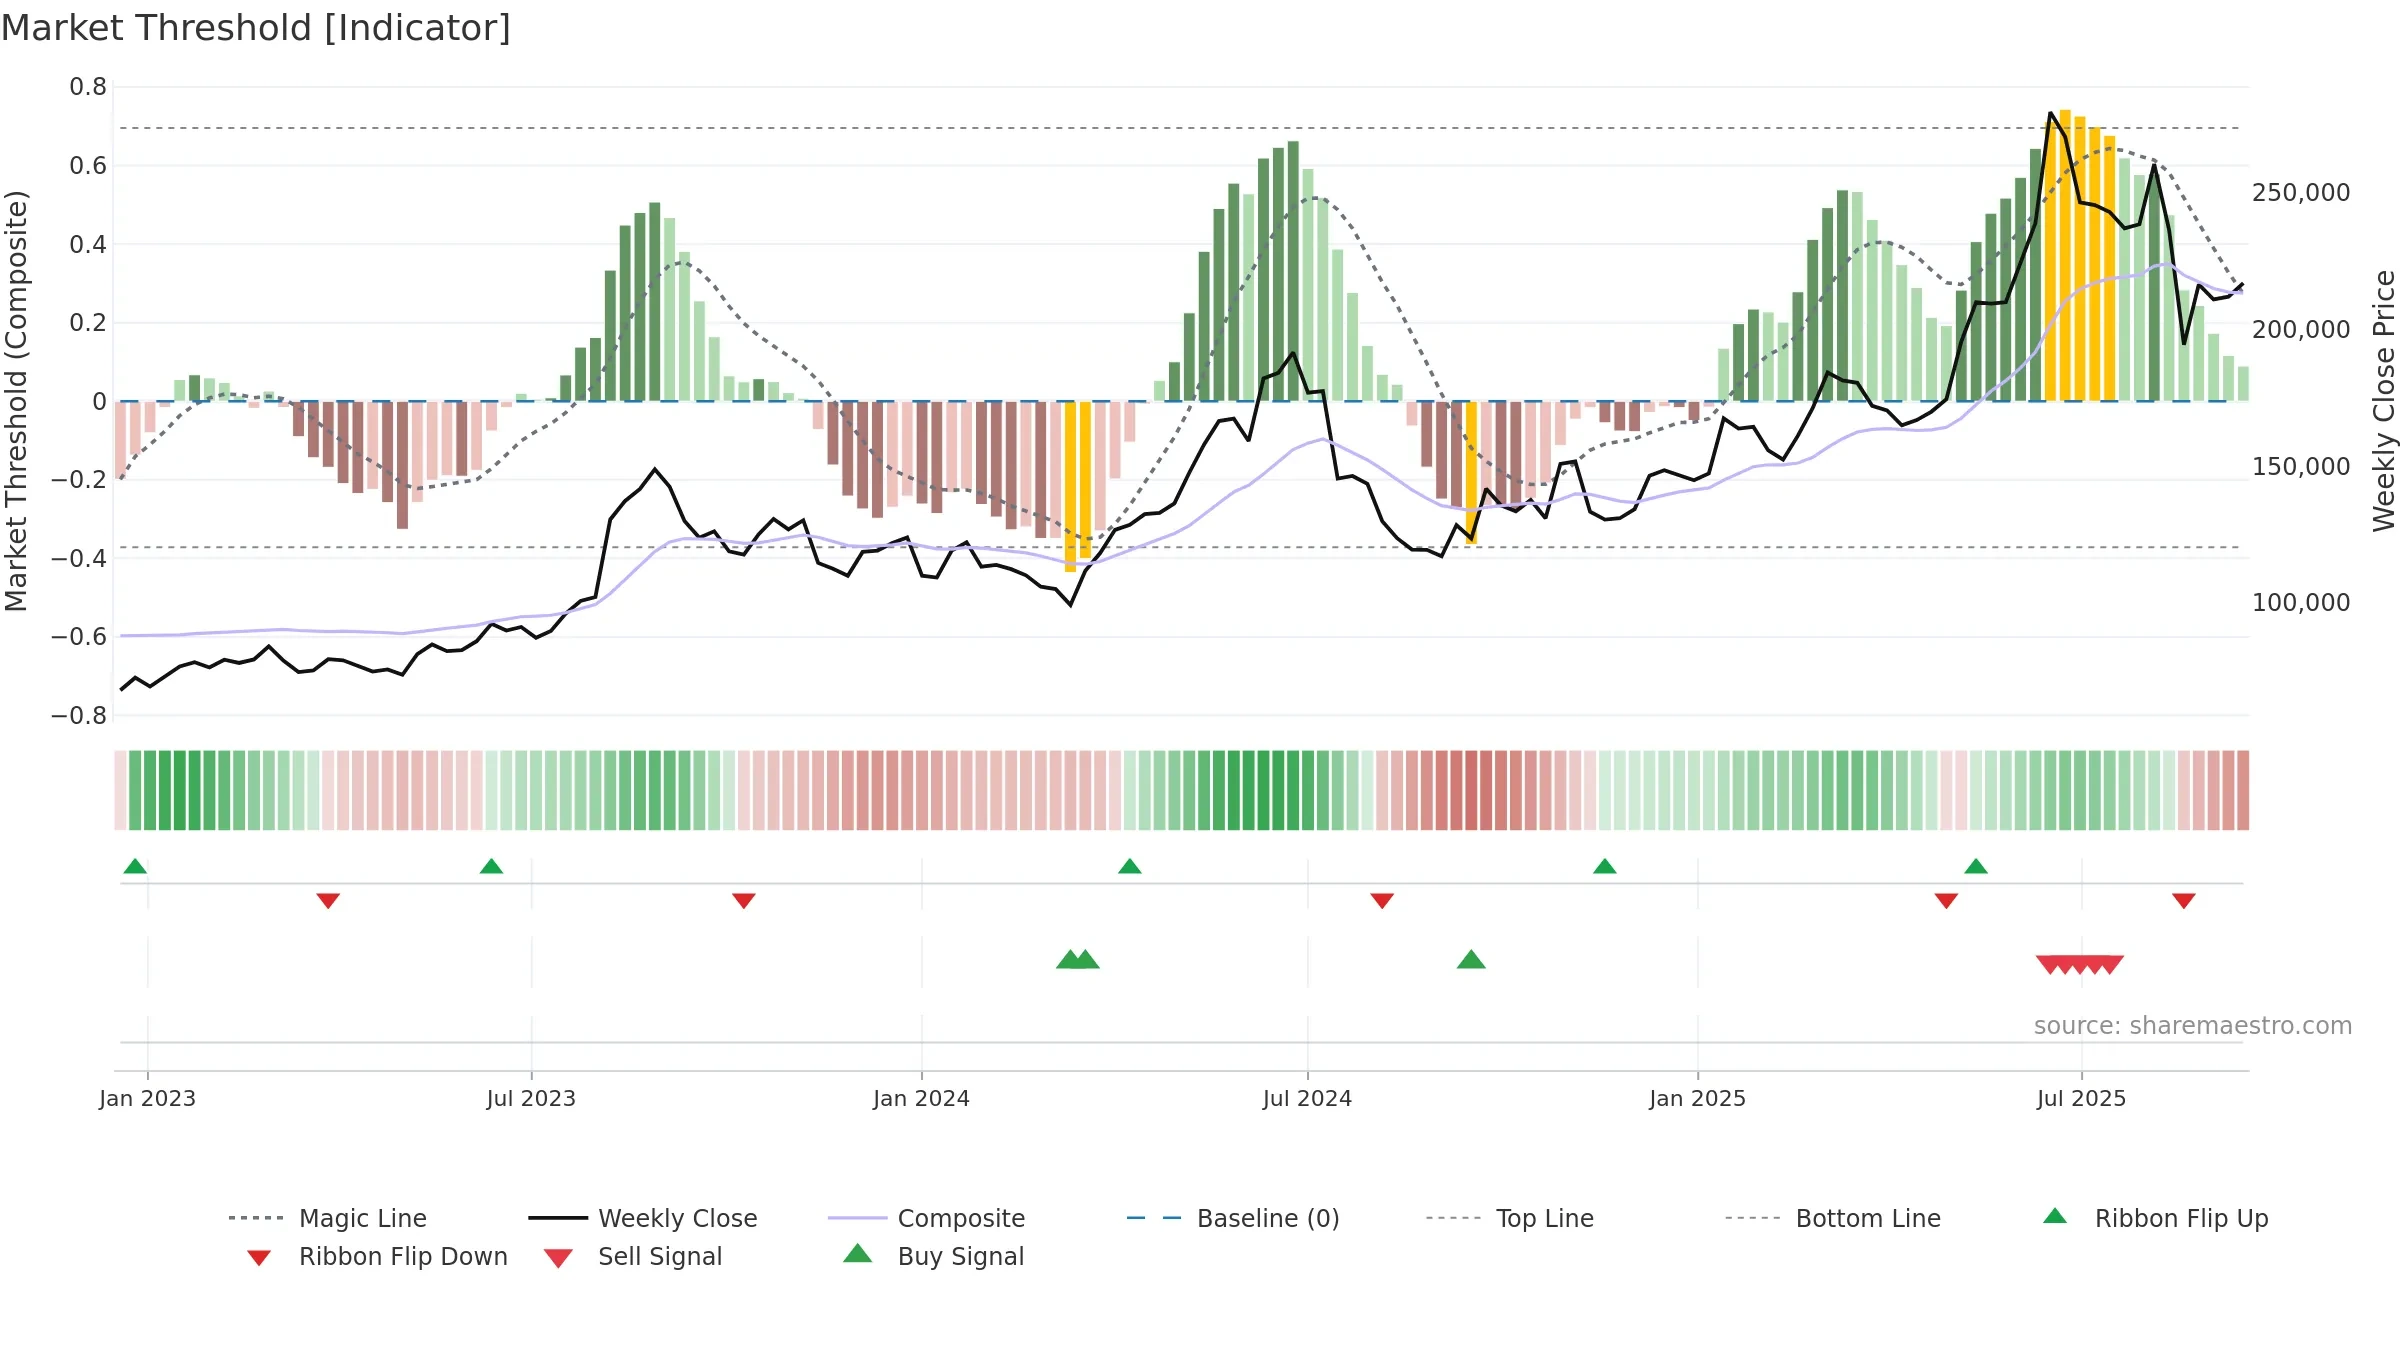The image size is (2400, 1350).
Task: Click the Magic Line legend dotted swatch
Action: click(256, 1218)
